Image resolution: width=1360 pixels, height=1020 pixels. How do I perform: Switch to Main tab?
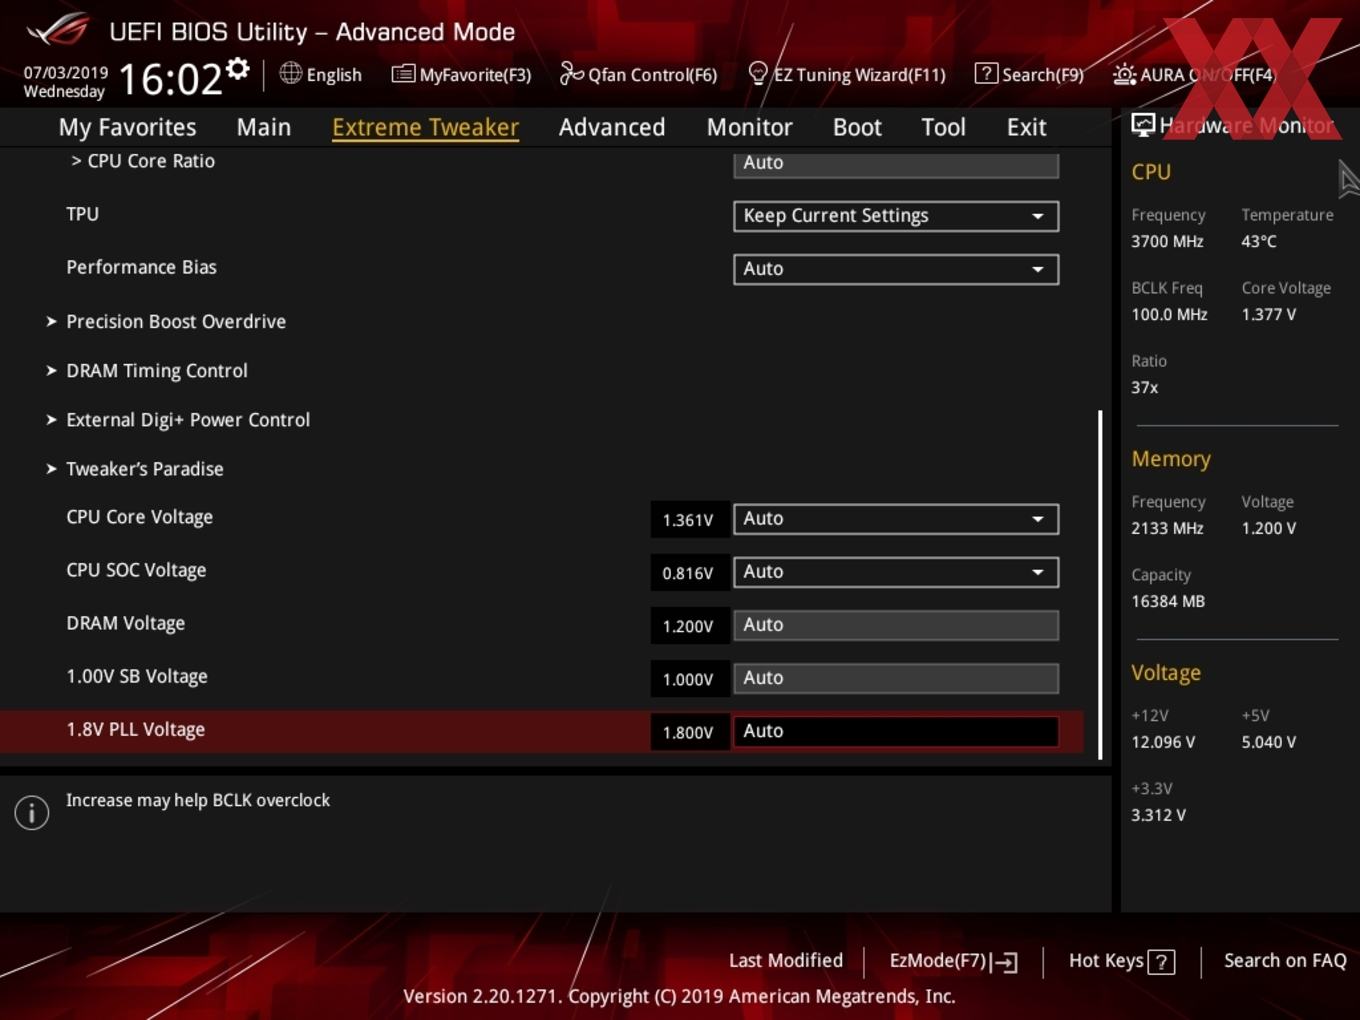point(264,127)
